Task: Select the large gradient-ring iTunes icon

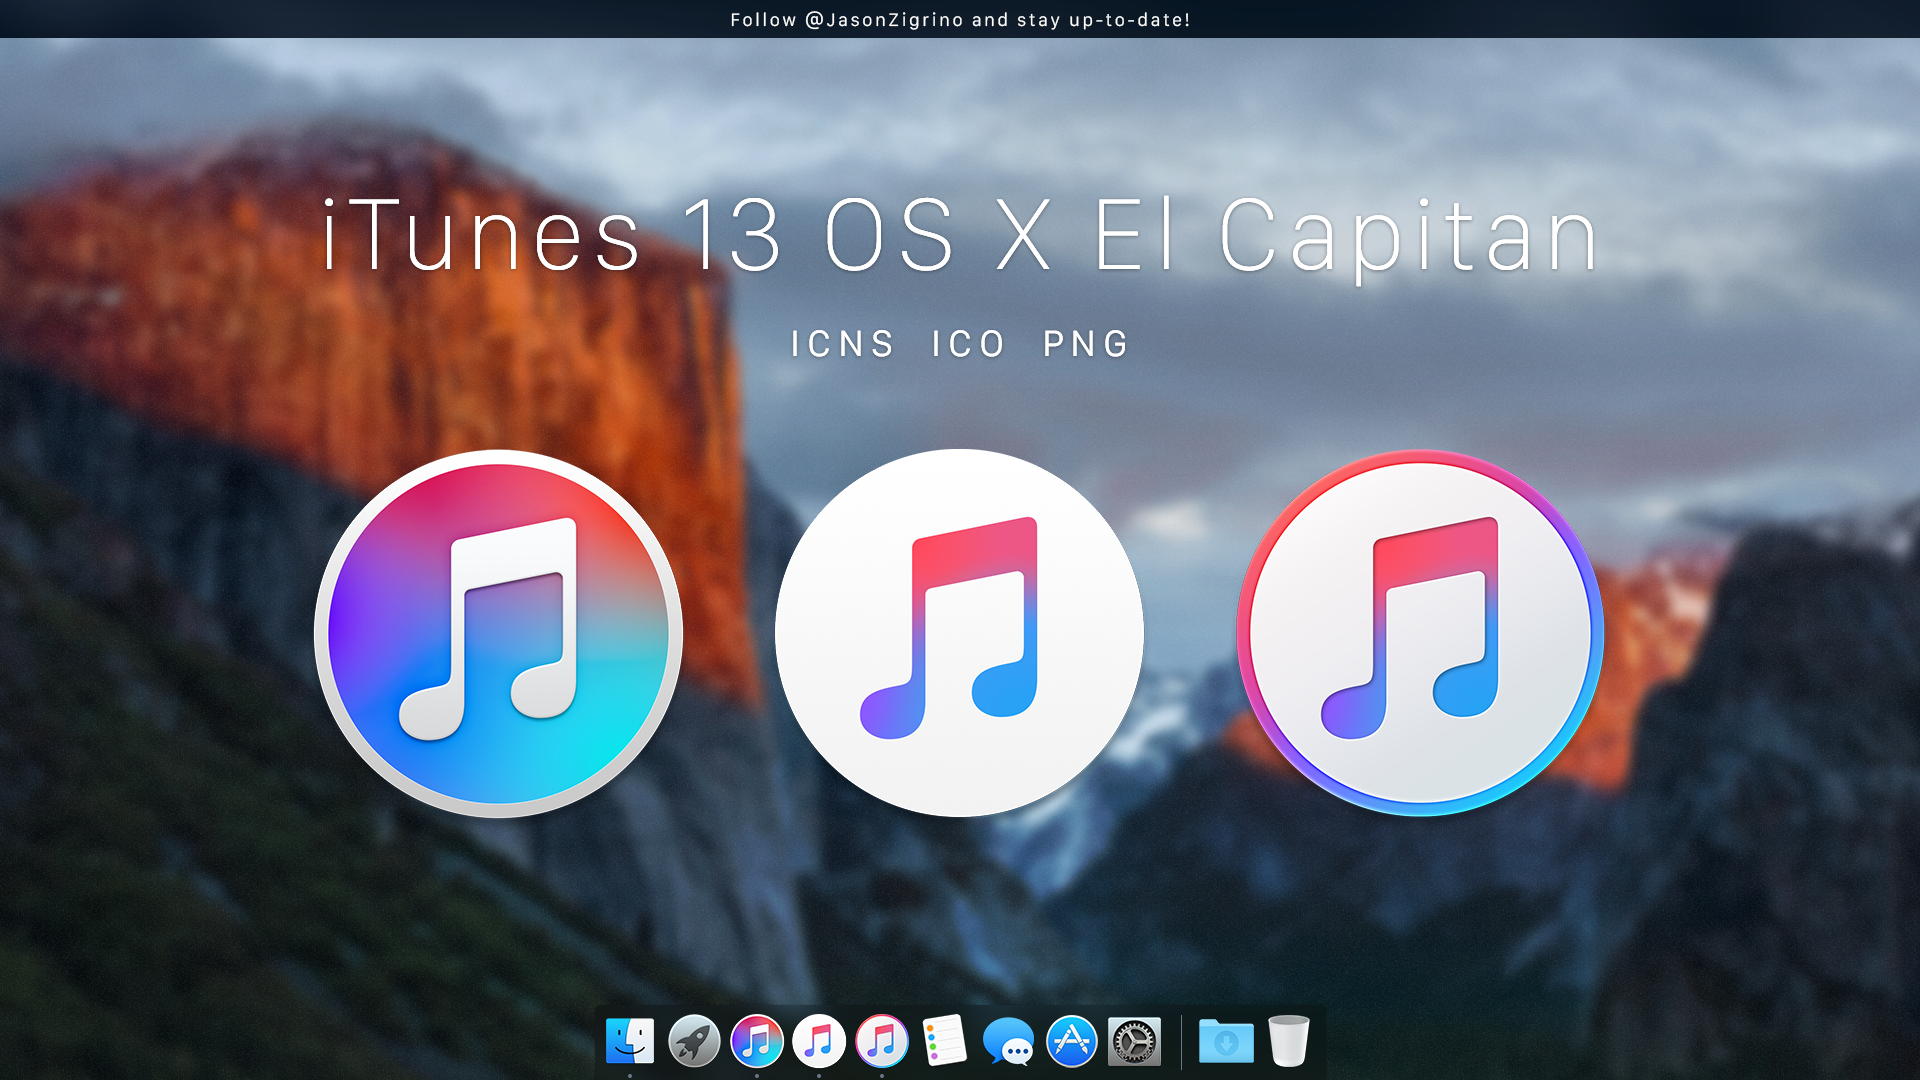Action: click(x=1420, y=633)
